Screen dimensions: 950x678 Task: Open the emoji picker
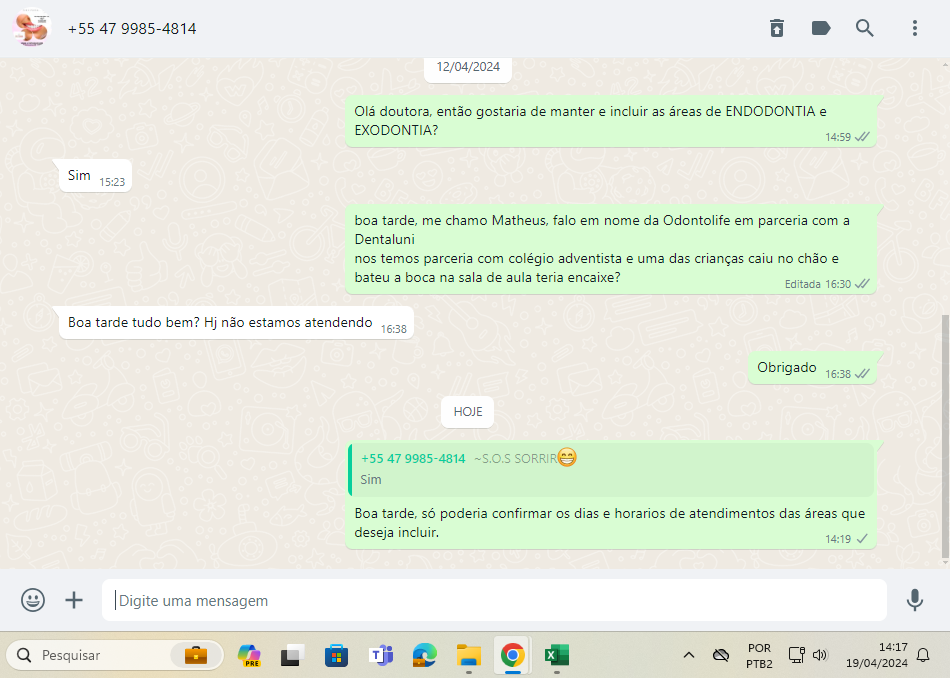(x=33, y=600)
